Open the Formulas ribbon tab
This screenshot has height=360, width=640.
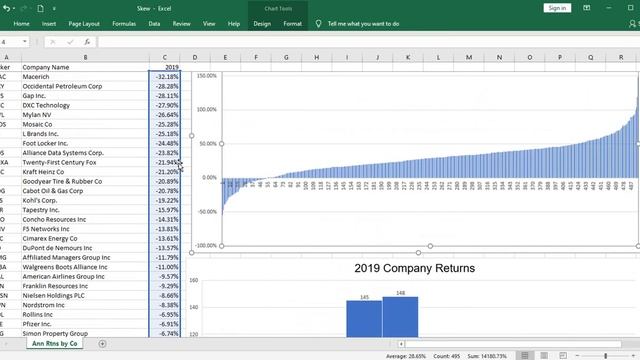pos(124,24)
